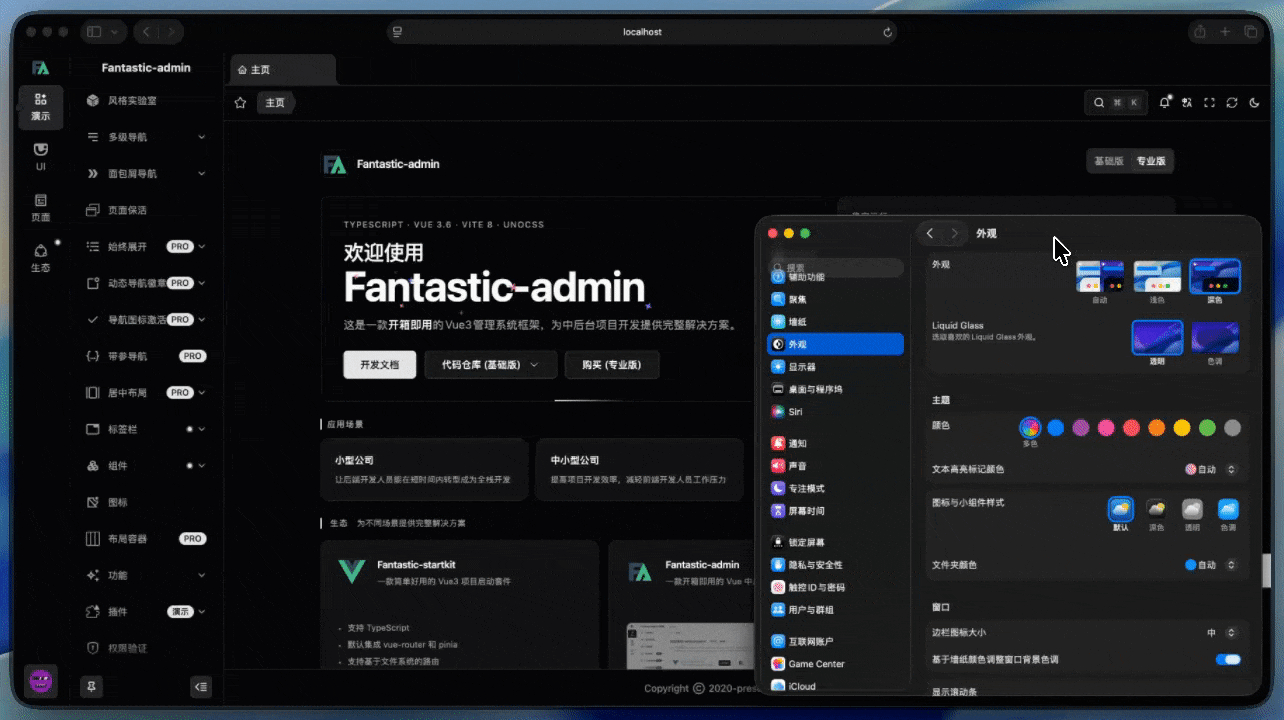Open the 代码仓库 (基础版) dropdown
This screenshot has height=720, width=1284.
coord(491,365)
